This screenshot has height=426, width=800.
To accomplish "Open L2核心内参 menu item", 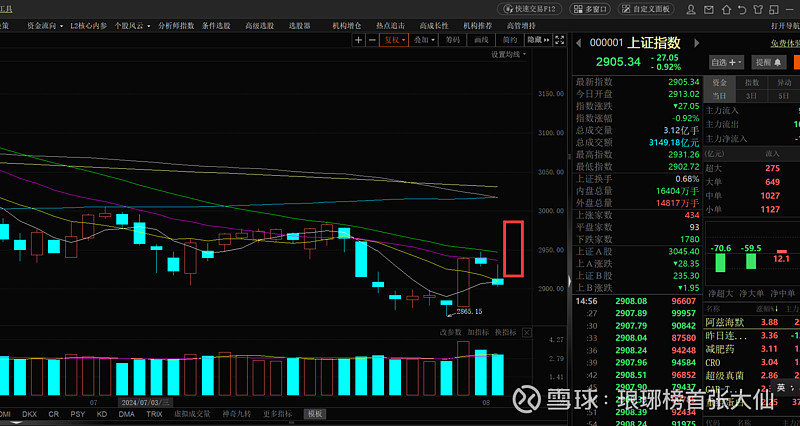I will pyautogui.click(x=88, y=26).
